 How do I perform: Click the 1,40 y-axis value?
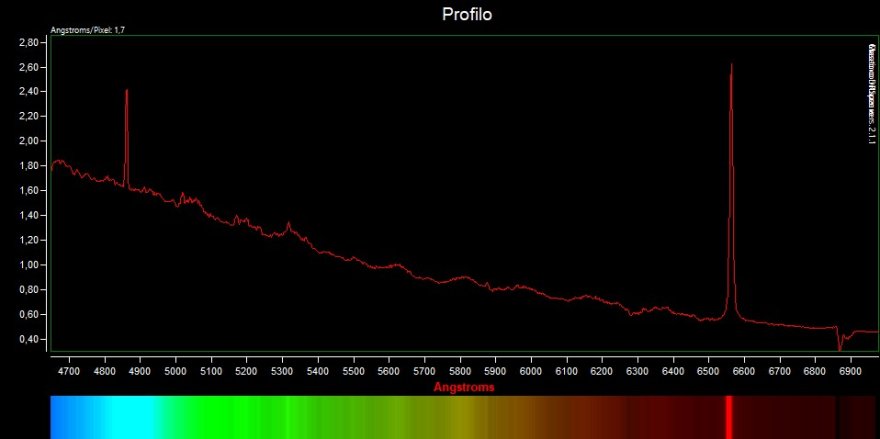(x=28, y=215)
